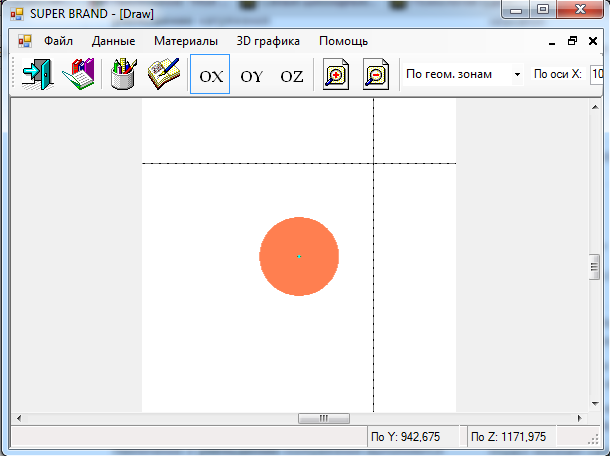This screenshot has width=610, height=456.
Task: Click the vertical scrollbar thumb
Action: click(x=594, y=267)
